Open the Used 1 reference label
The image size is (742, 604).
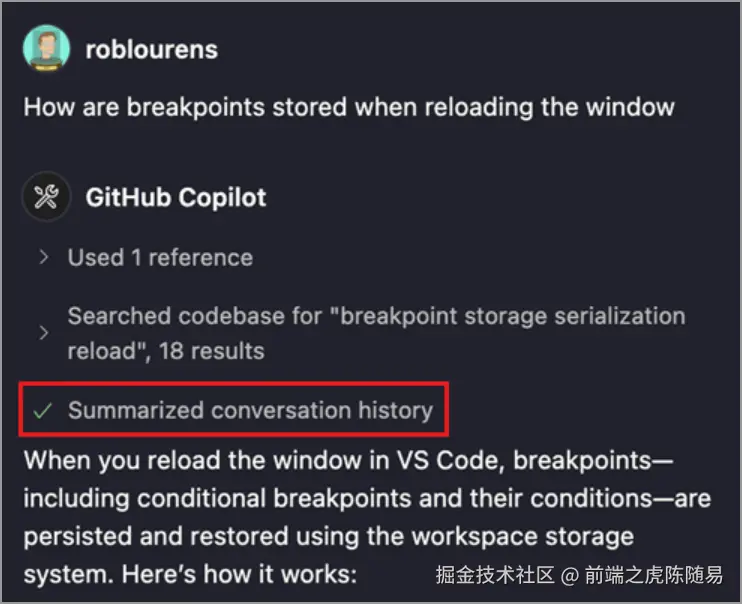pos(160,258)
